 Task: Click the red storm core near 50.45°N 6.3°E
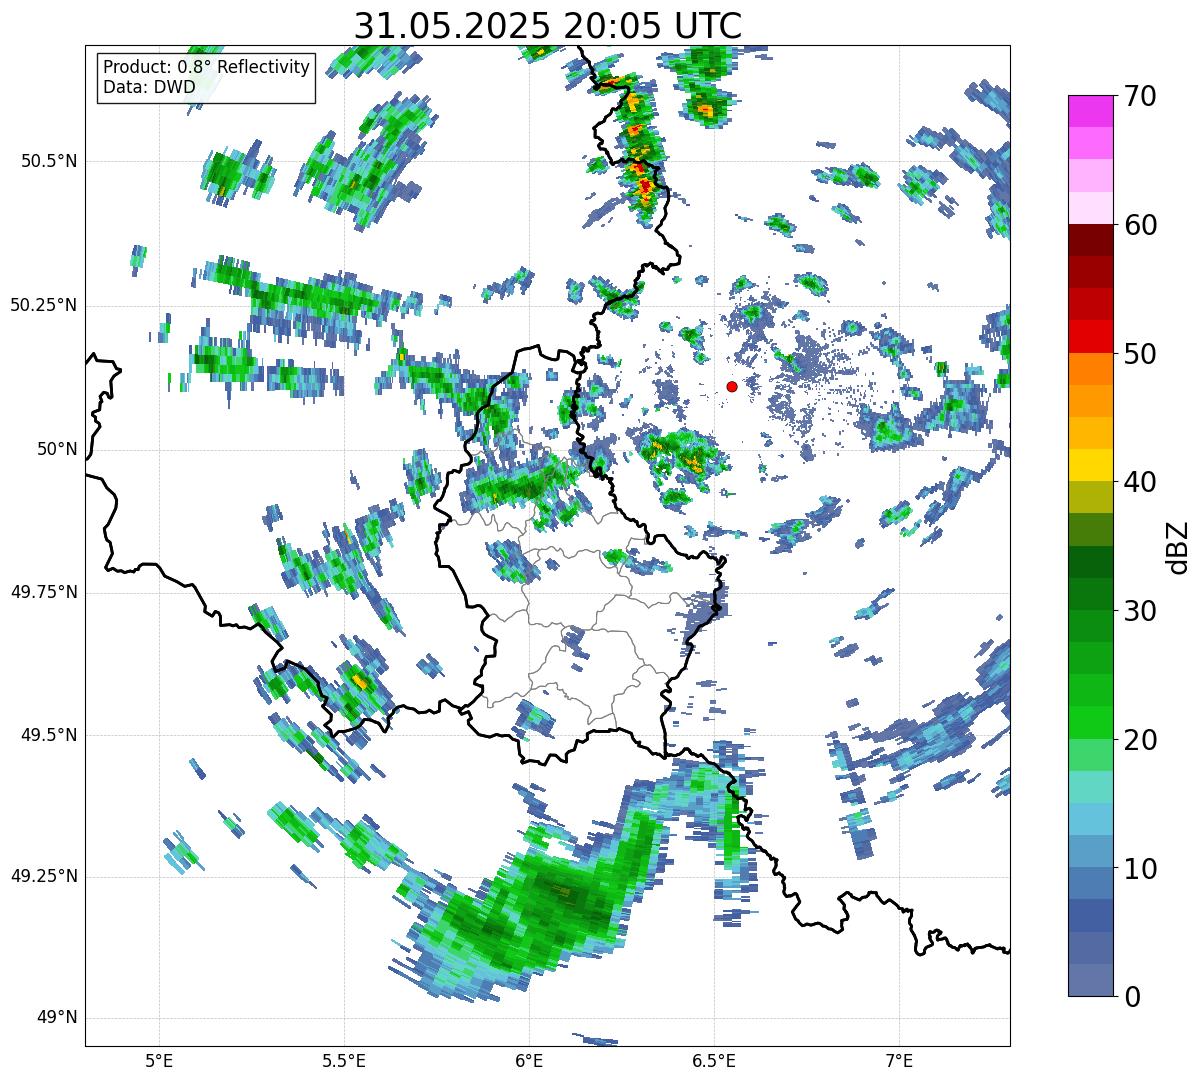coord(645,185)
